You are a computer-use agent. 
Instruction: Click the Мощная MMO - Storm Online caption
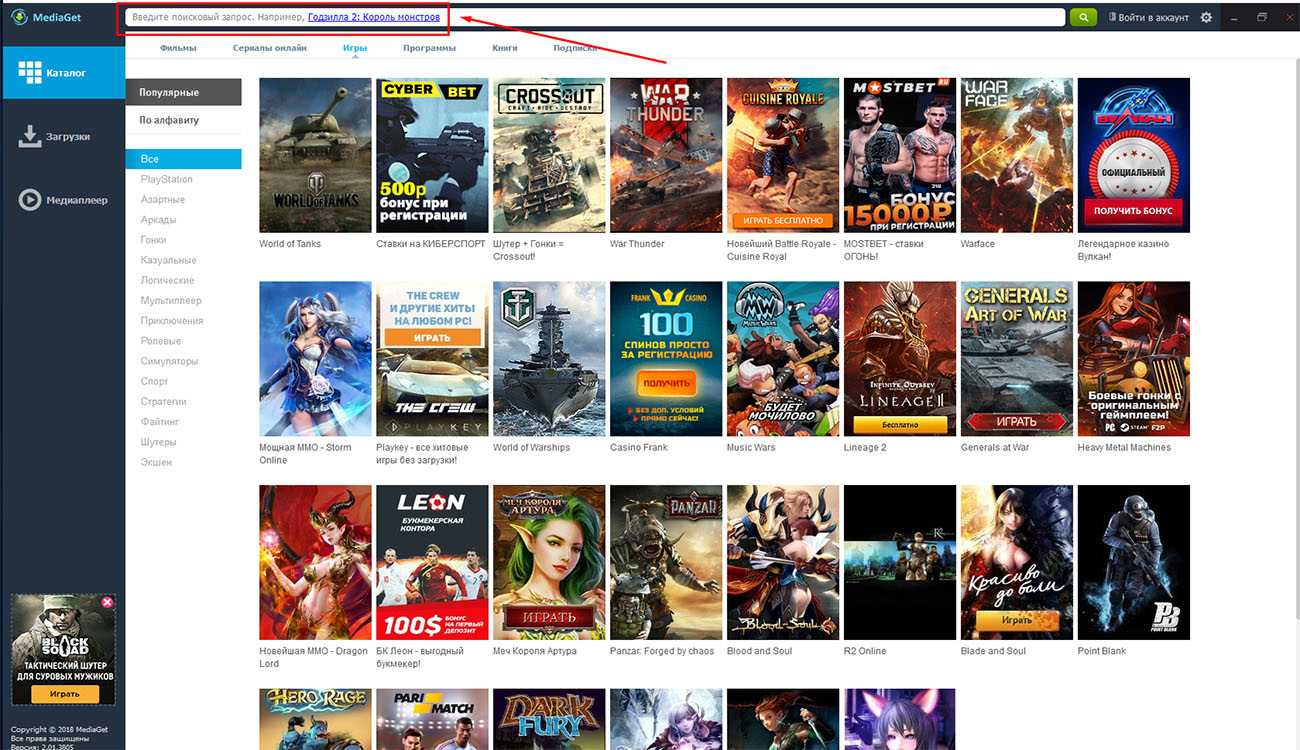(305, 454)
